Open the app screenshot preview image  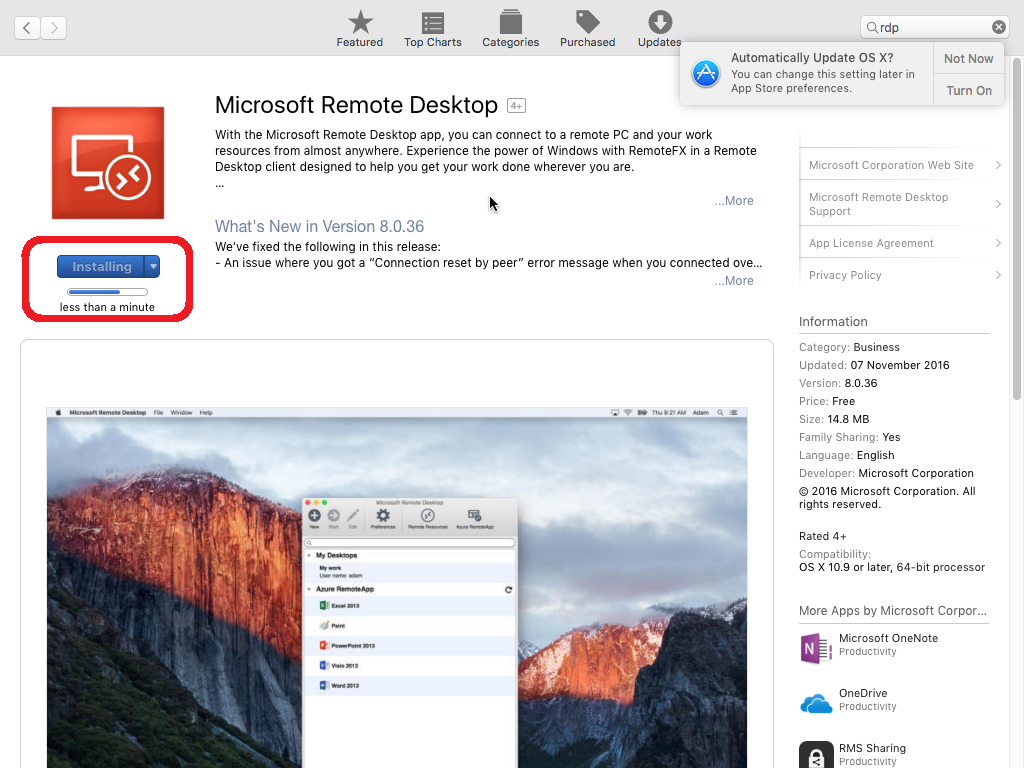397,587
